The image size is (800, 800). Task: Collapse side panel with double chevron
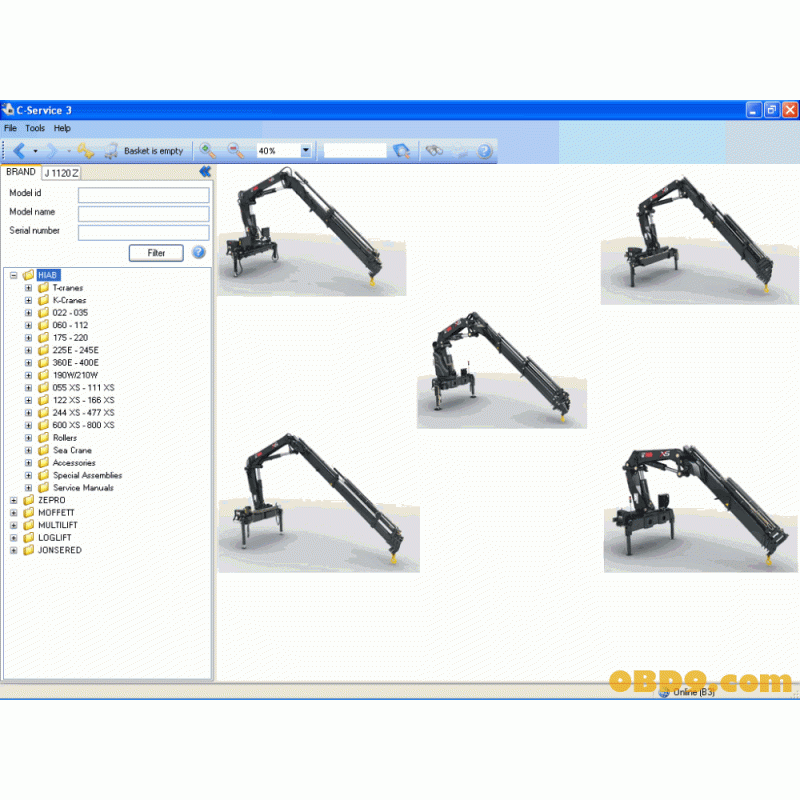205,171
